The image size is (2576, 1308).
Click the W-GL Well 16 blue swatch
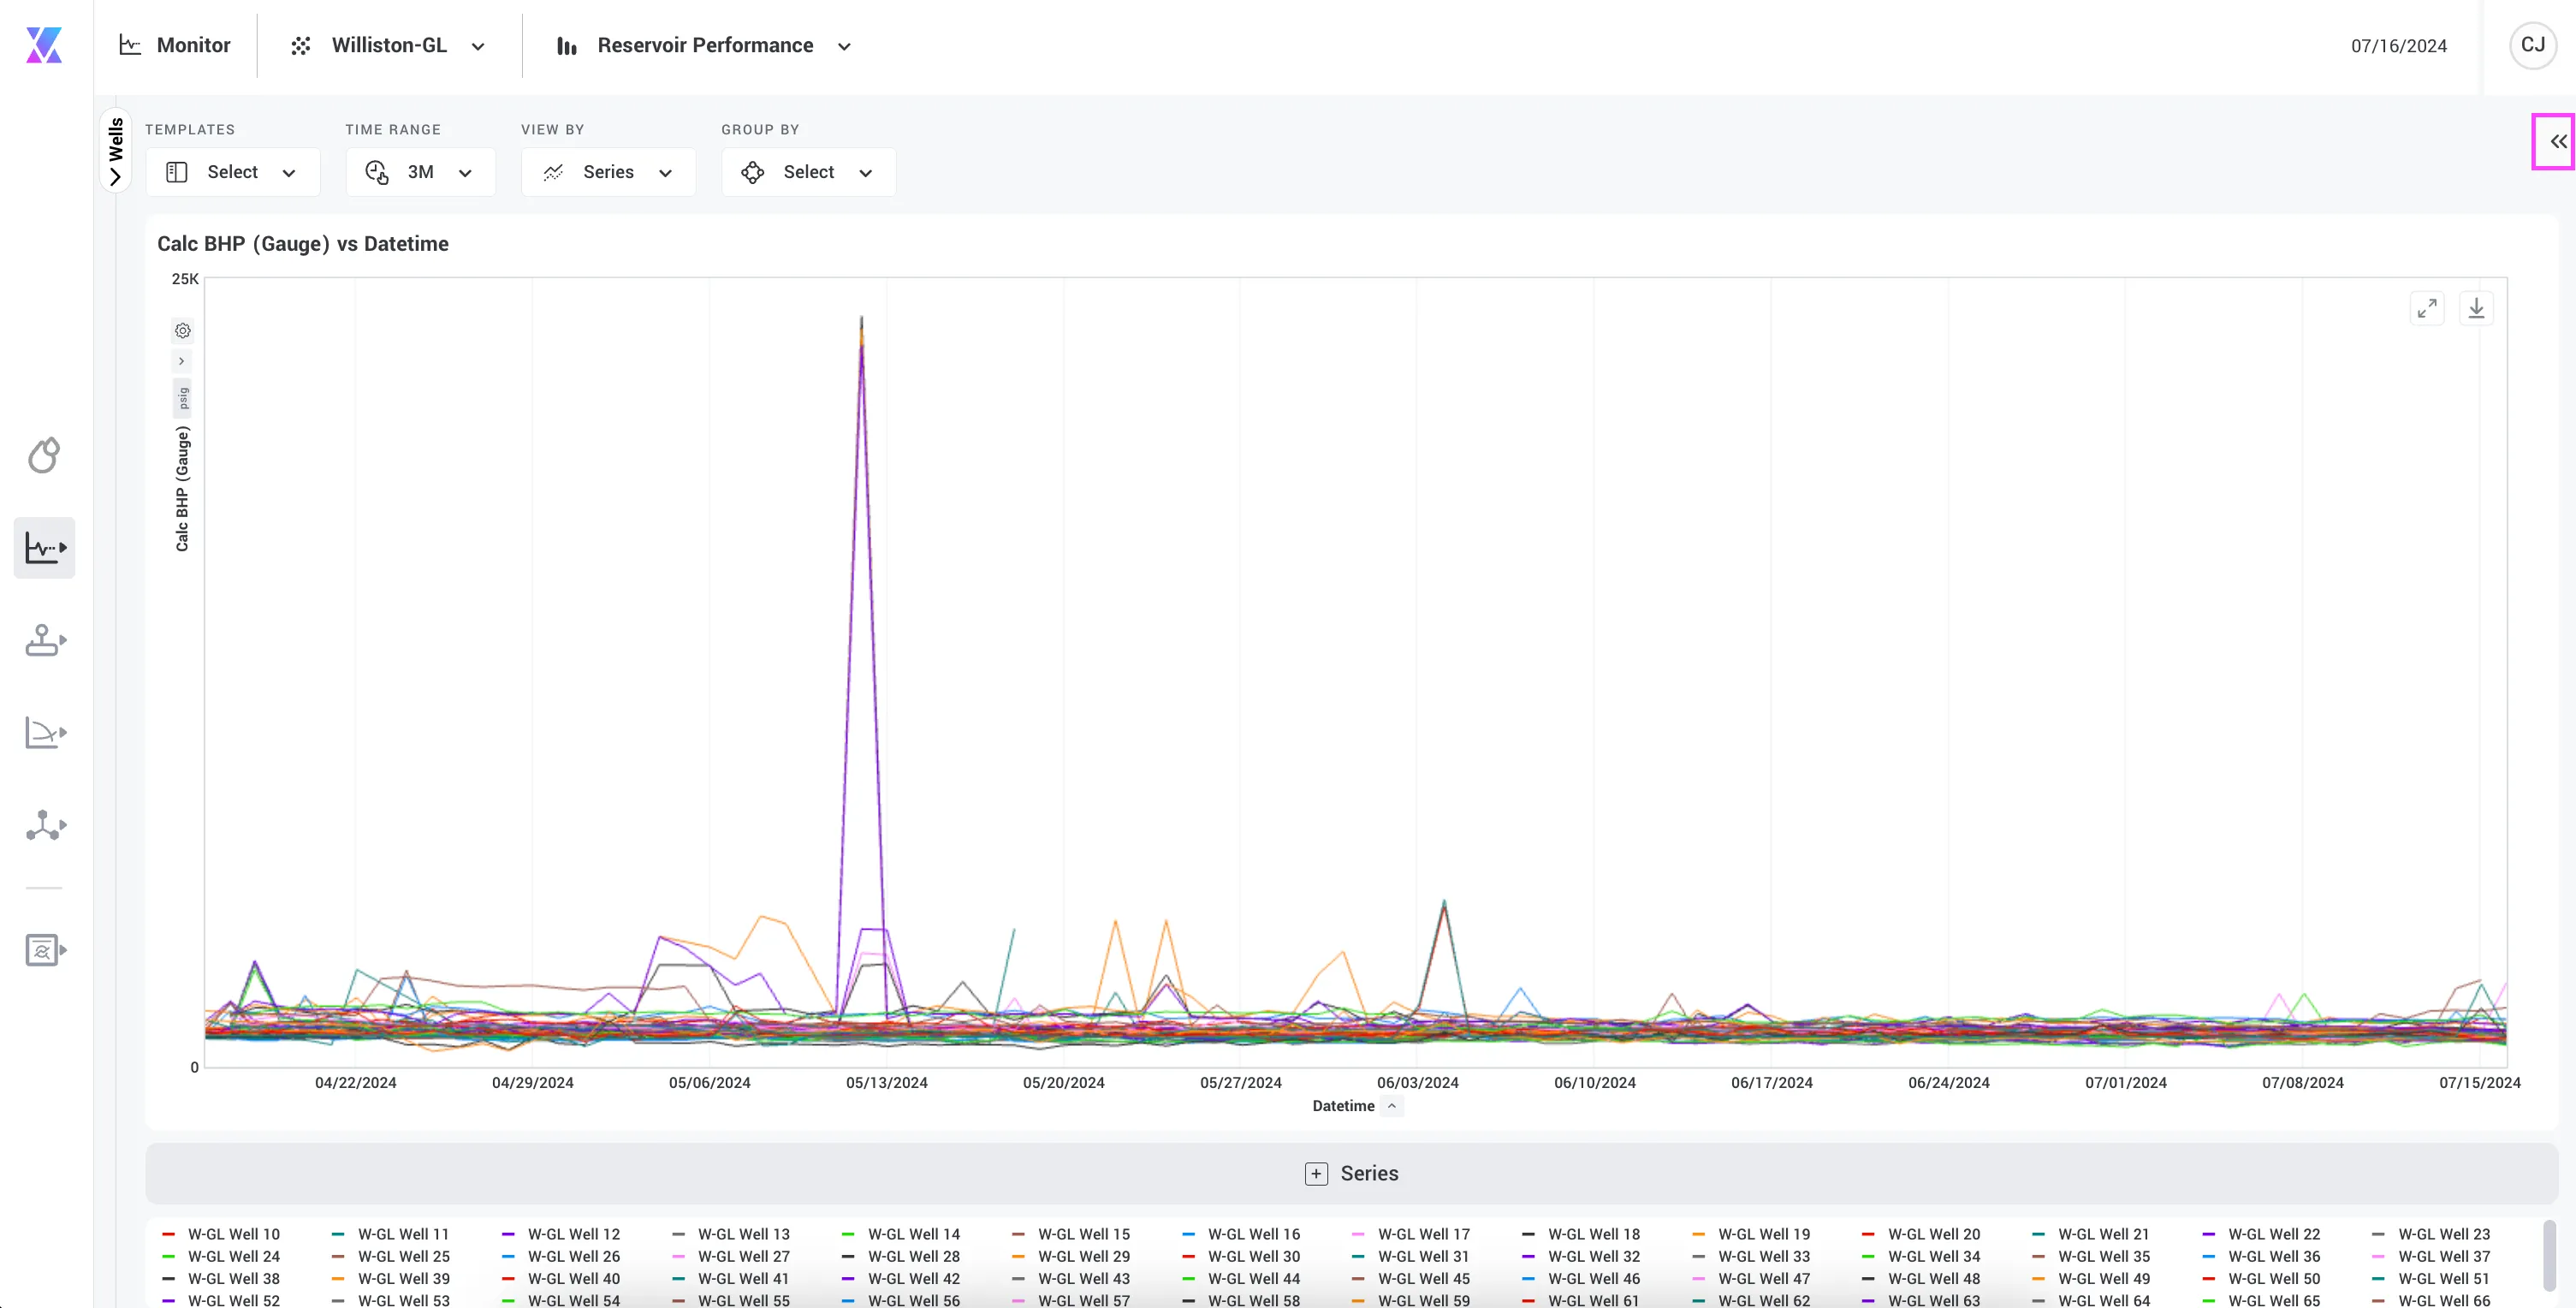(x=1188, y=1234)
